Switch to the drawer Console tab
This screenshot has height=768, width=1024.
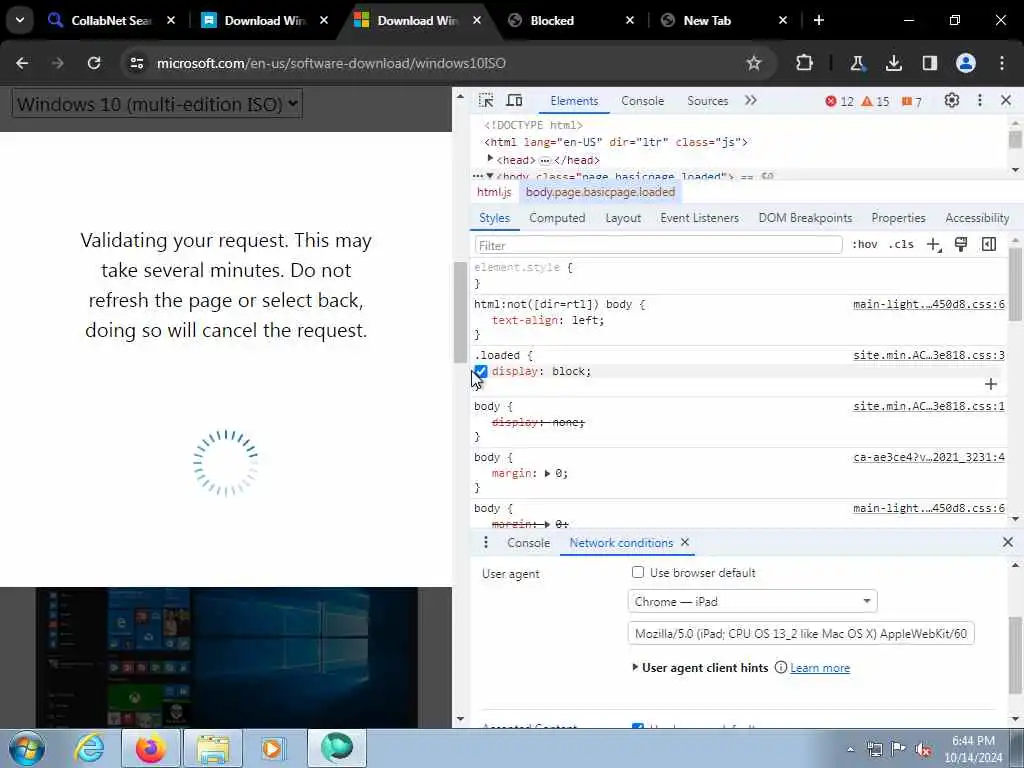[x=528, y=543]
